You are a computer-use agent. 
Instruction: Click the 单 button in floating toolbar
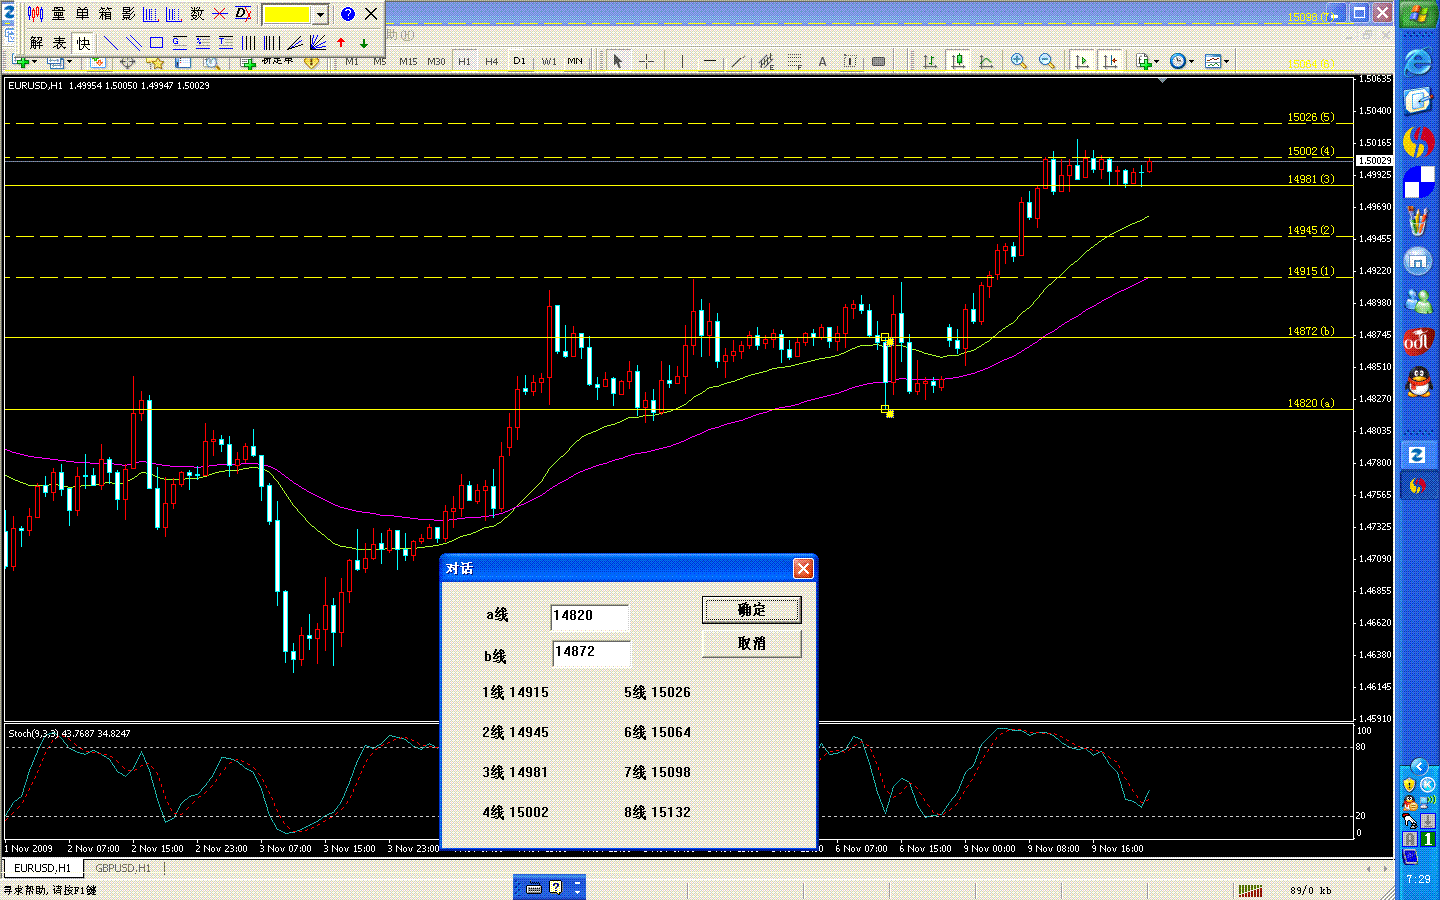tap(82, 14)
